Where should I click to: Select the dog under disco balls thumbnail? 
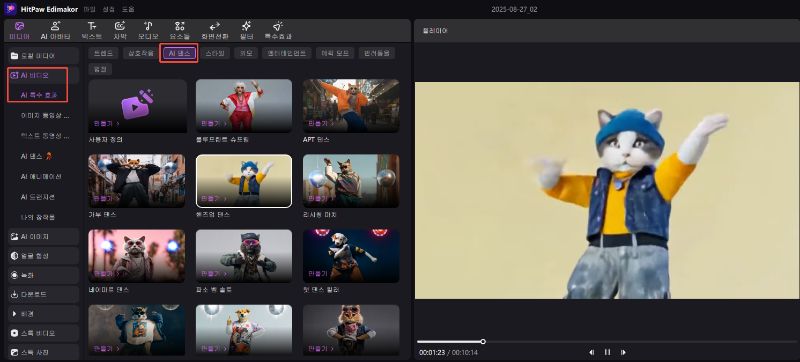click(x=244, y=330)
